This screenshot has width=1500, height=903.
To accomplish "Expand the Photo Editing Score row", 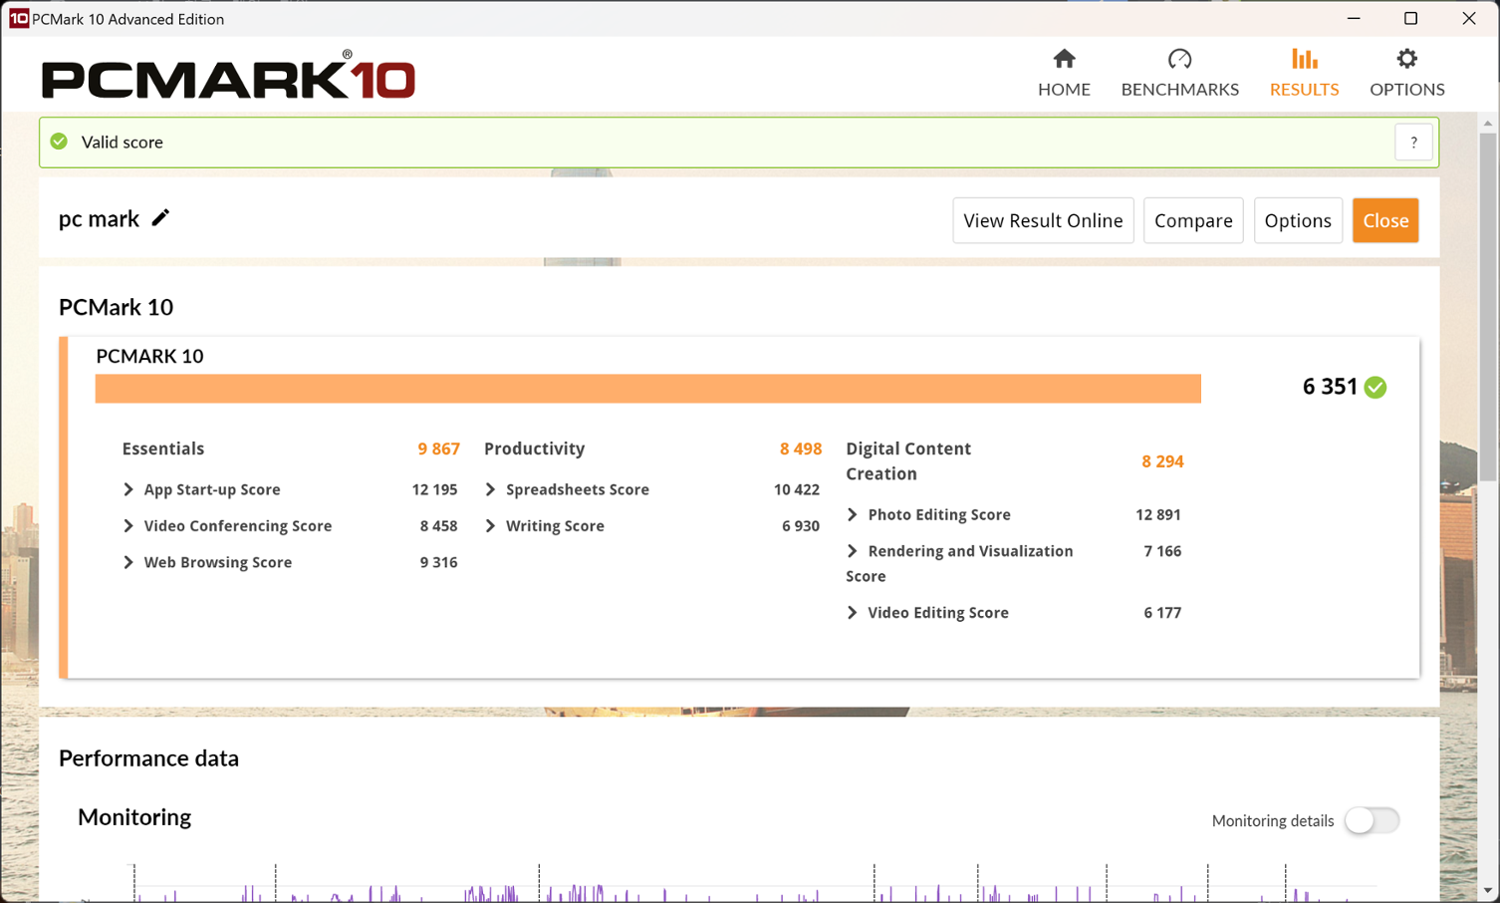I will pos(852,515).
